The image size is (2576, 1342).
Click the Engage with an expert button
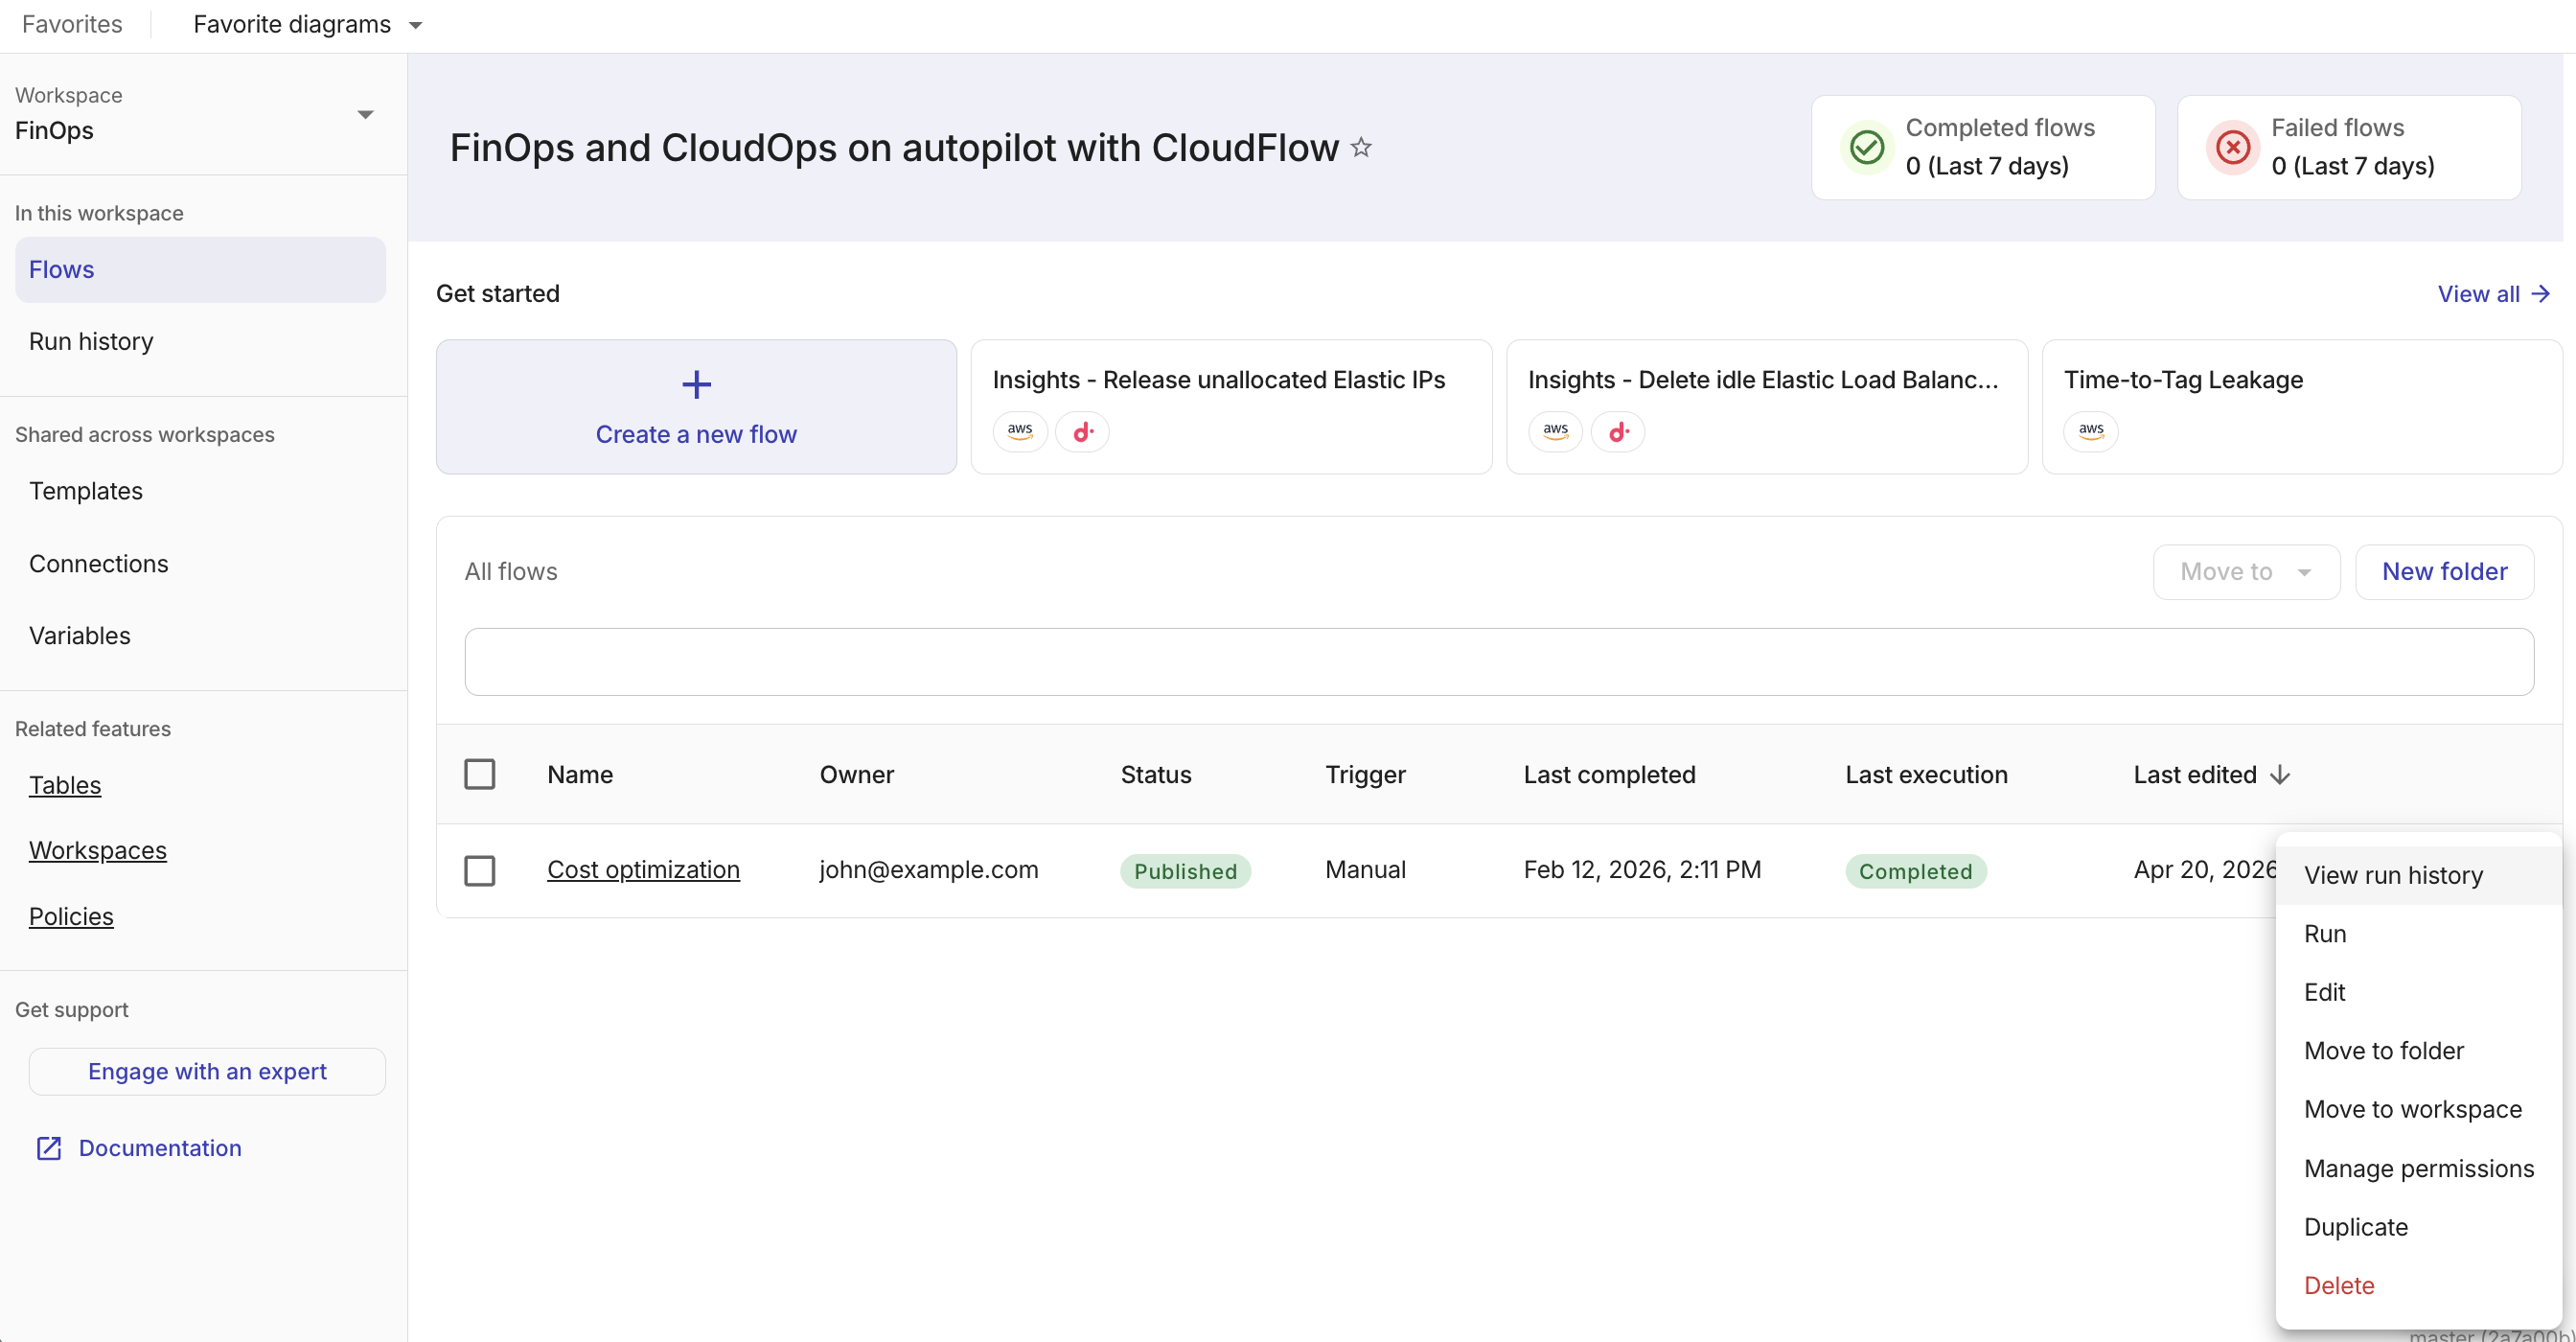coord(207,1072)
